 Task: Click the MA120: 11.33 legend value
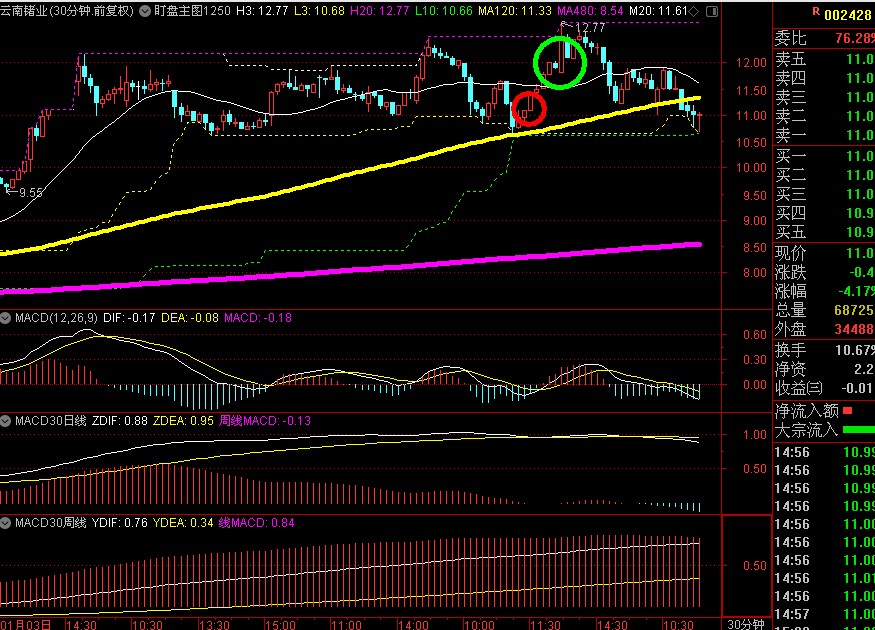[515, 11]
